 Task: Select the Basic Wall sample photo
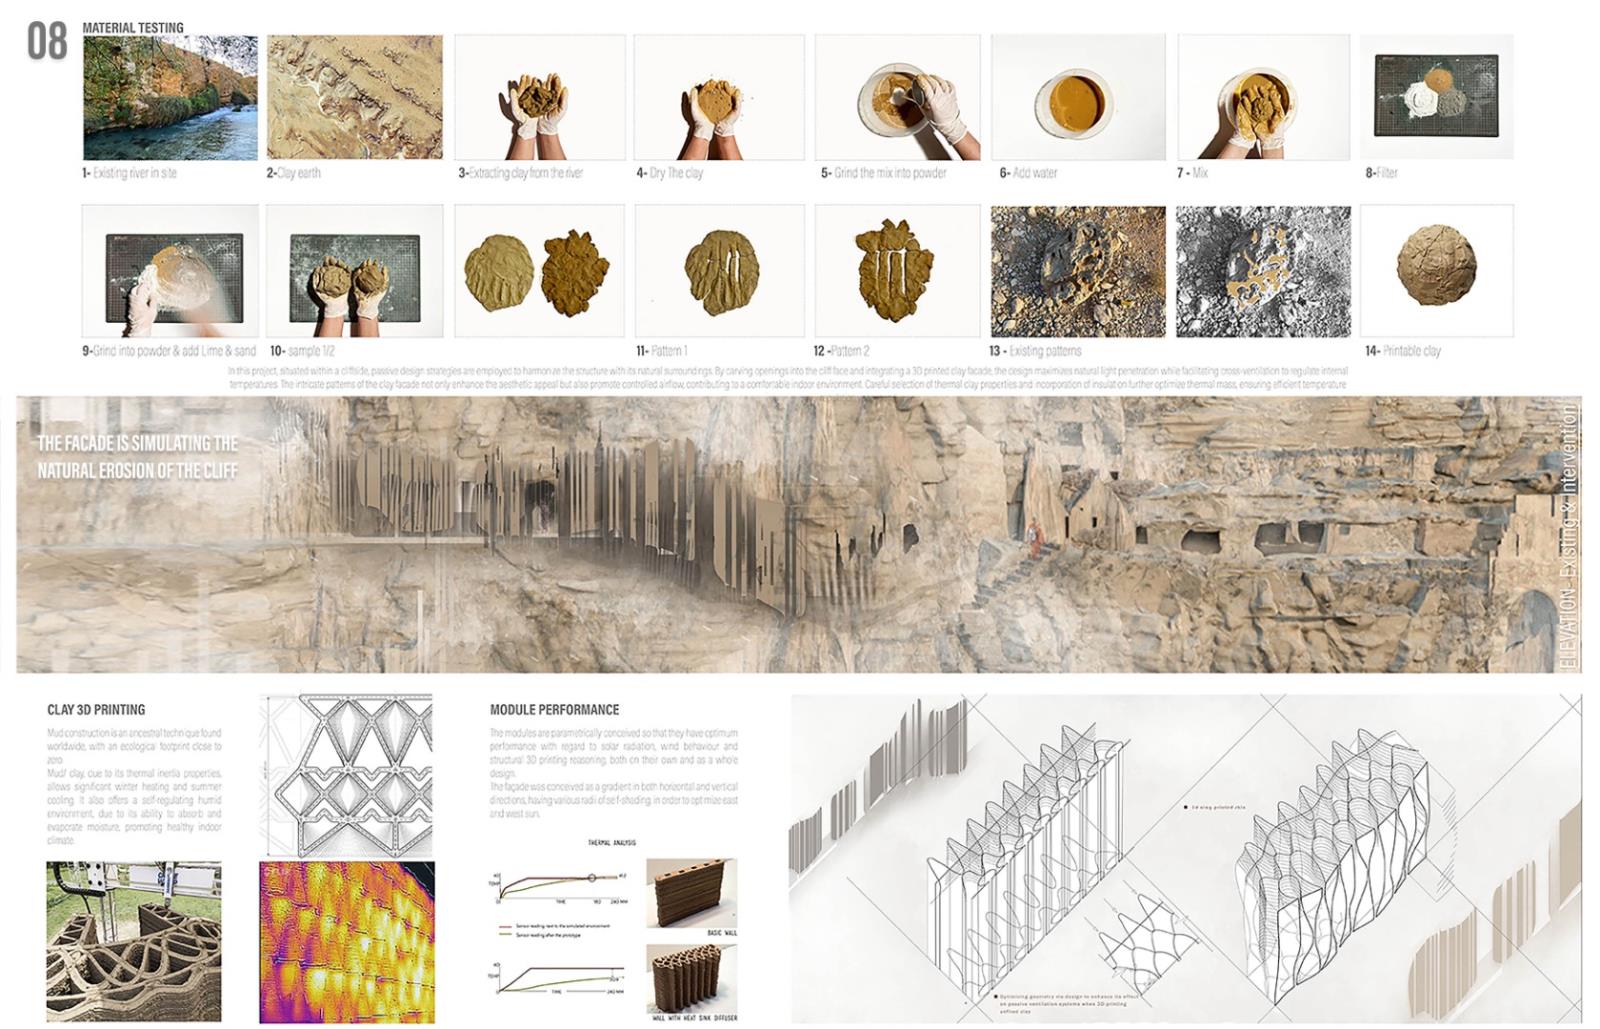click(691, 891)
